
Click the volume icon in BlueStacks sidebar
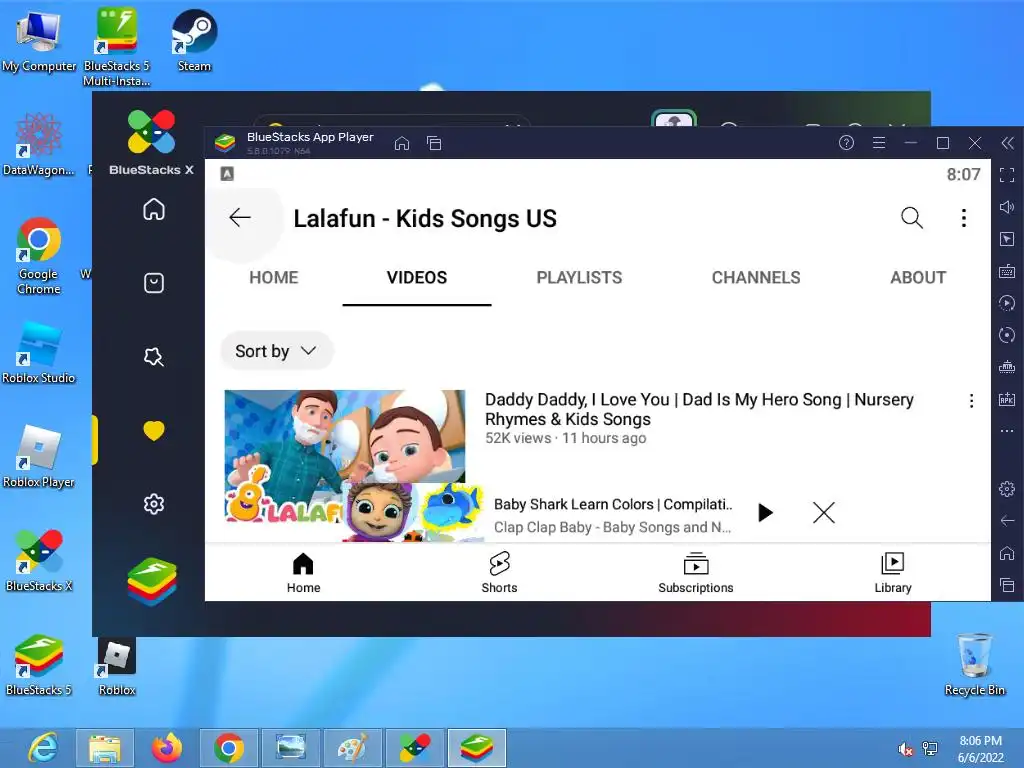[x=1007, y=207]
